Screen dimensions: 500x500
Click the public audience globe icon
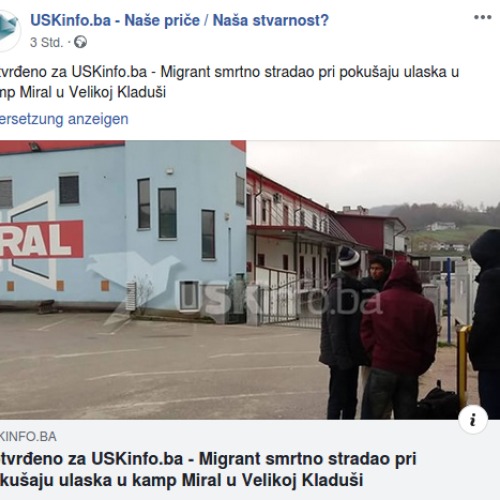[80, 42]
